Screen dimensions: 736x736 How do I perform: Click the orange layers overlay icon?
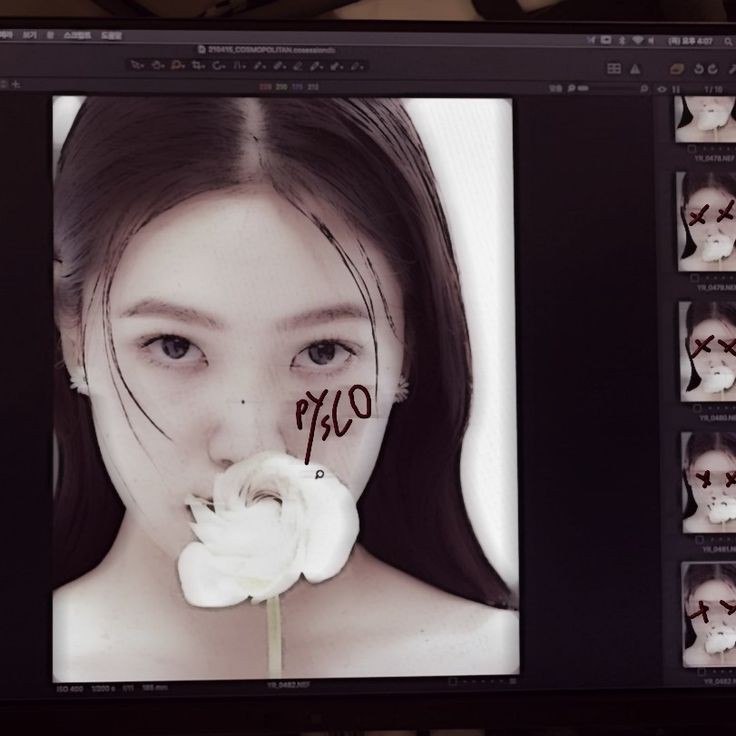[676, 69]
